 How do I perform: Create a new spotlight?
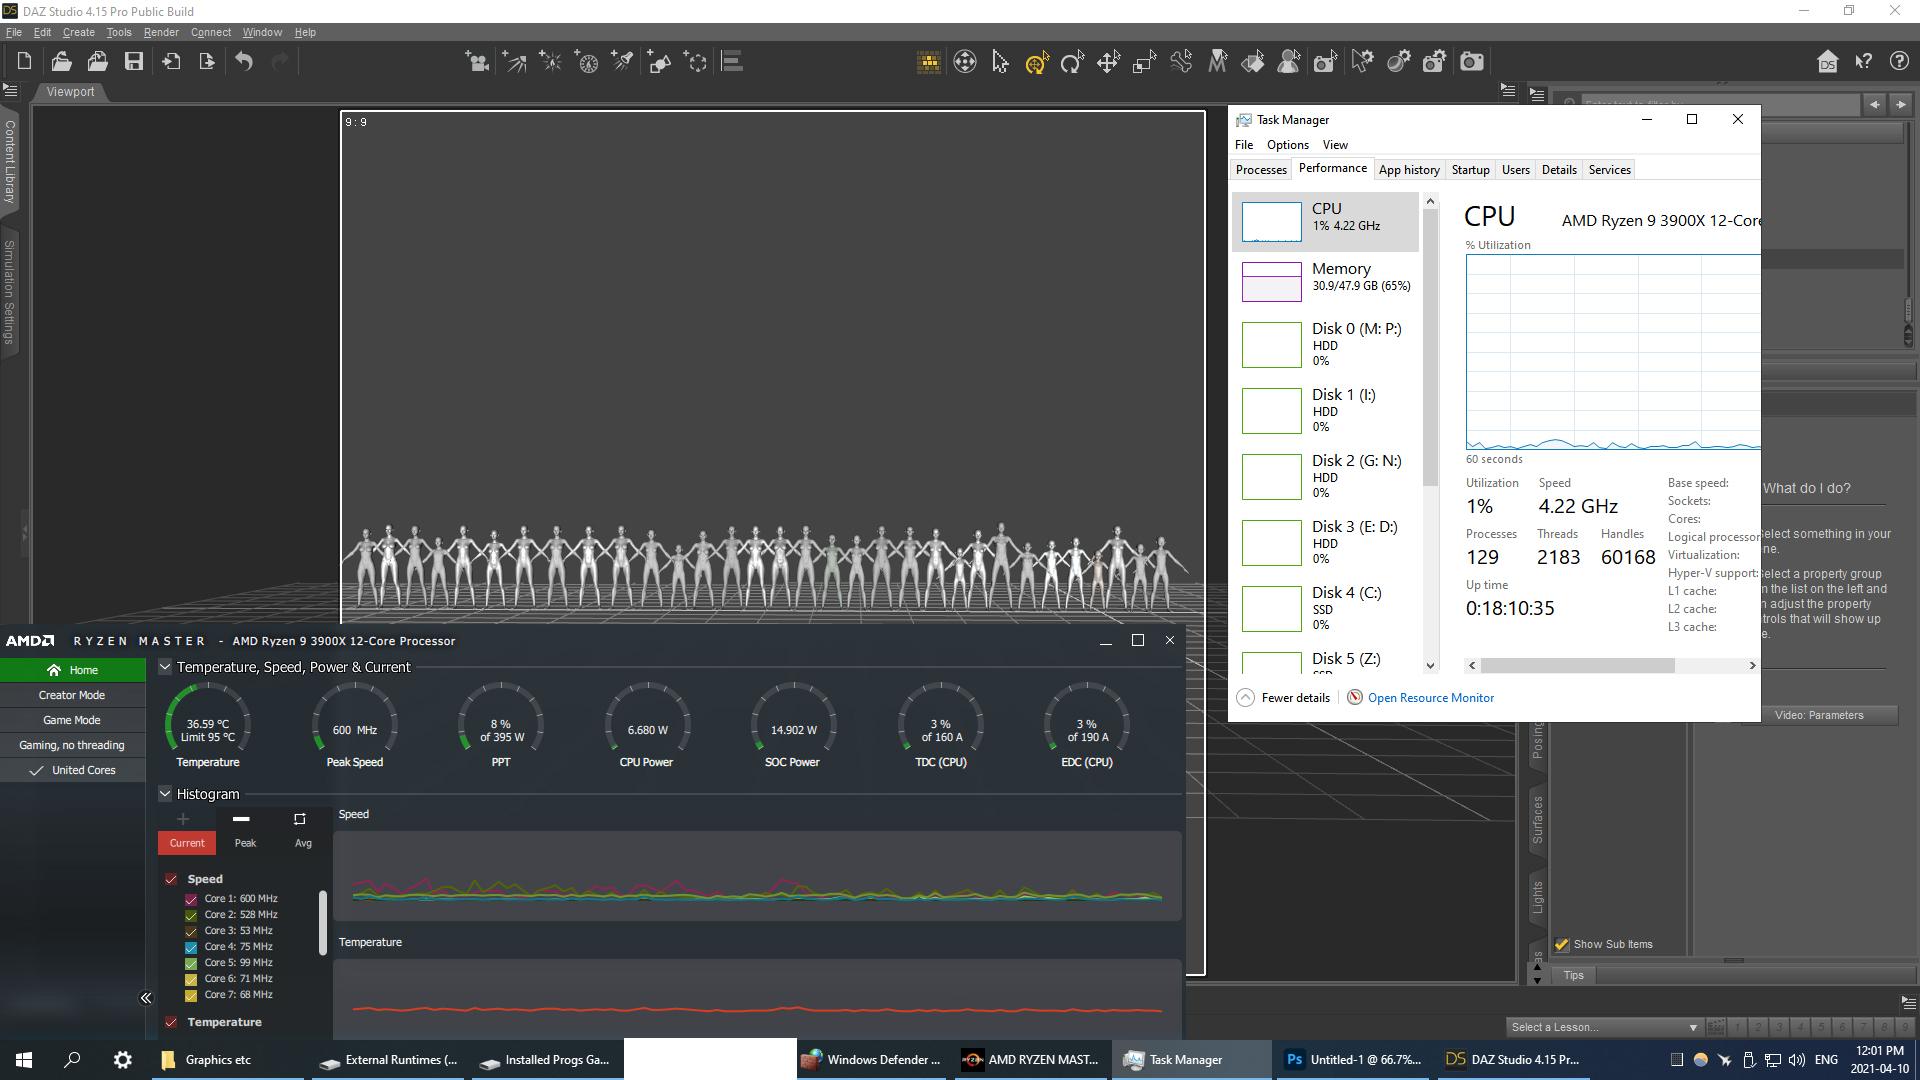click(x=622, y=62)
